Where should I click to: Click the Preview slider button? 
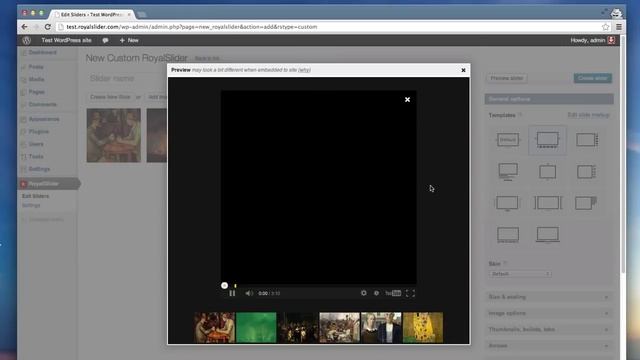point(507,78)
